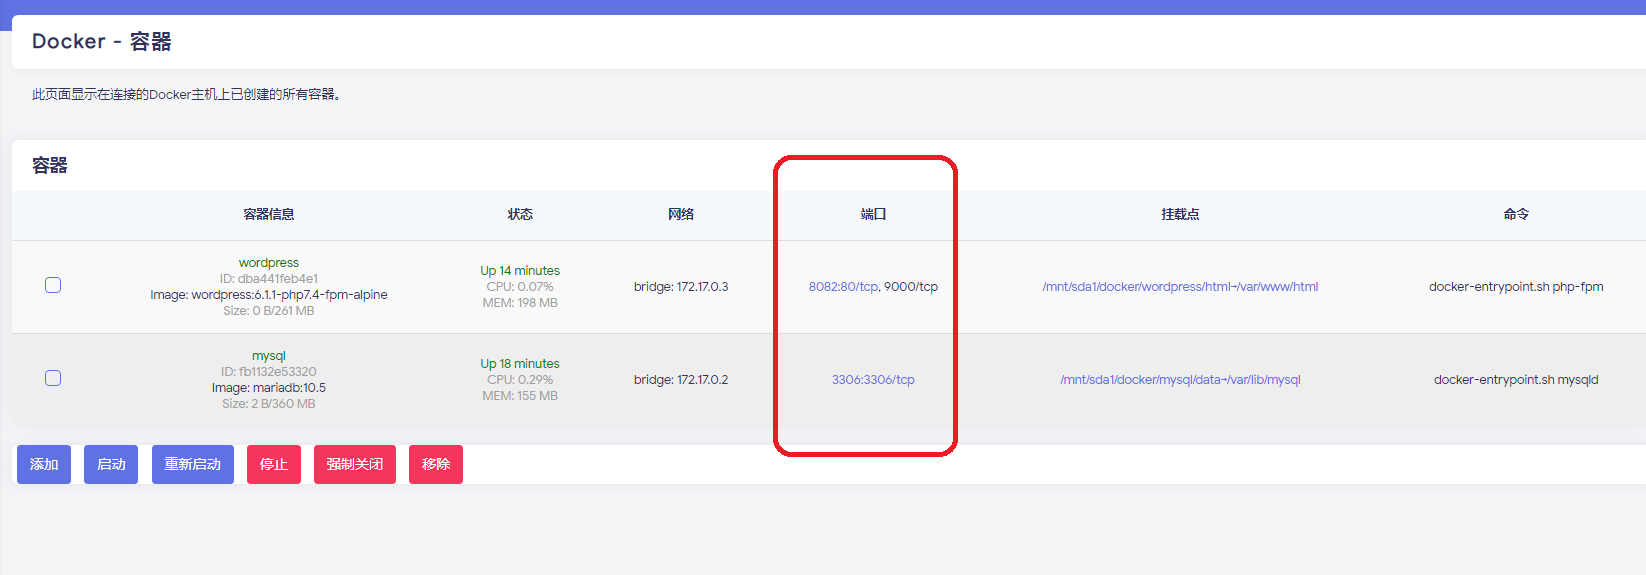Select the 状态 column header

[x=520, y=214]
